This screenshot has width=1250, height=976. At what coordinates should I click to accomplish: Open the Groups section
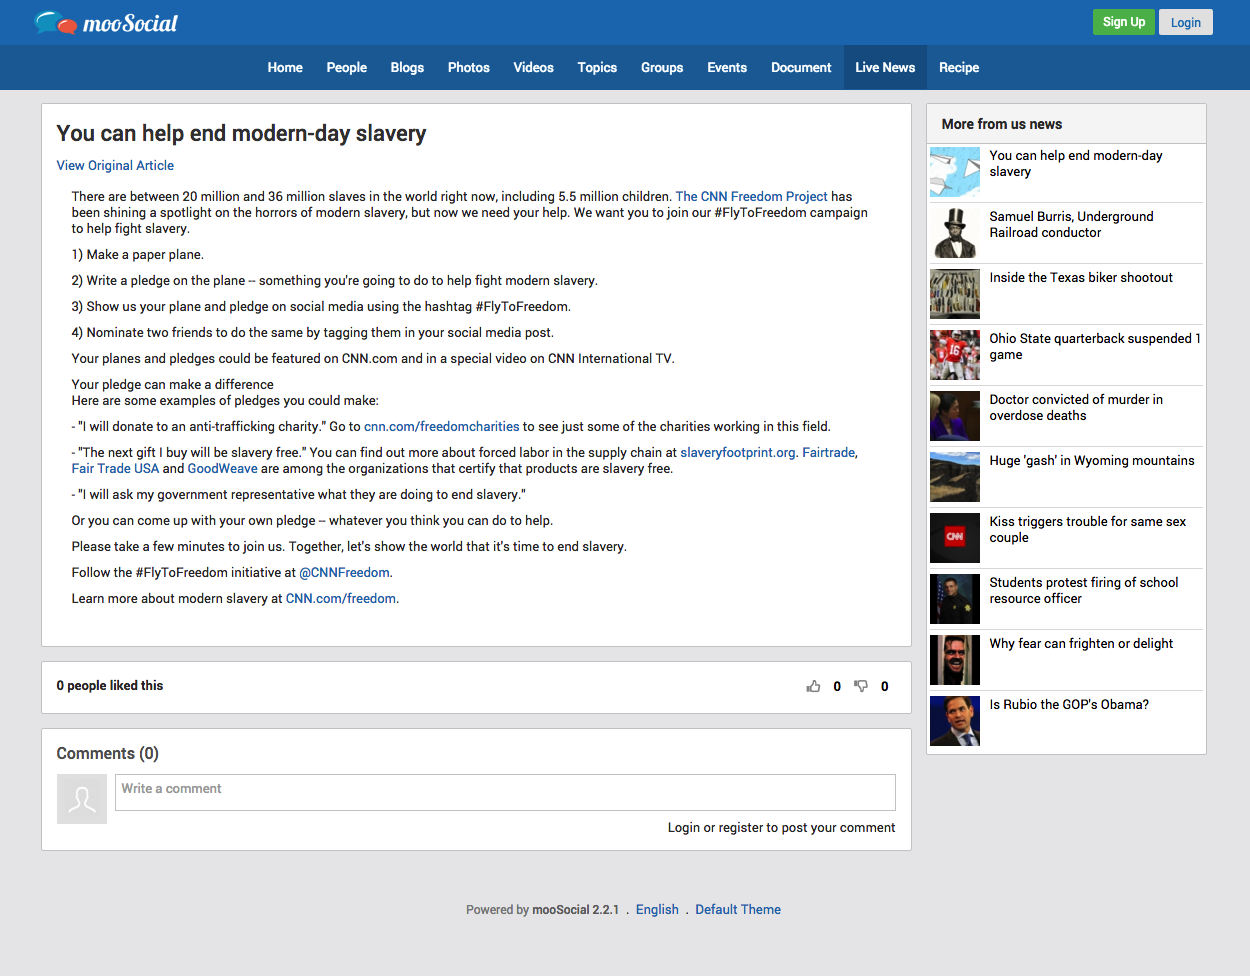point(662,67)
